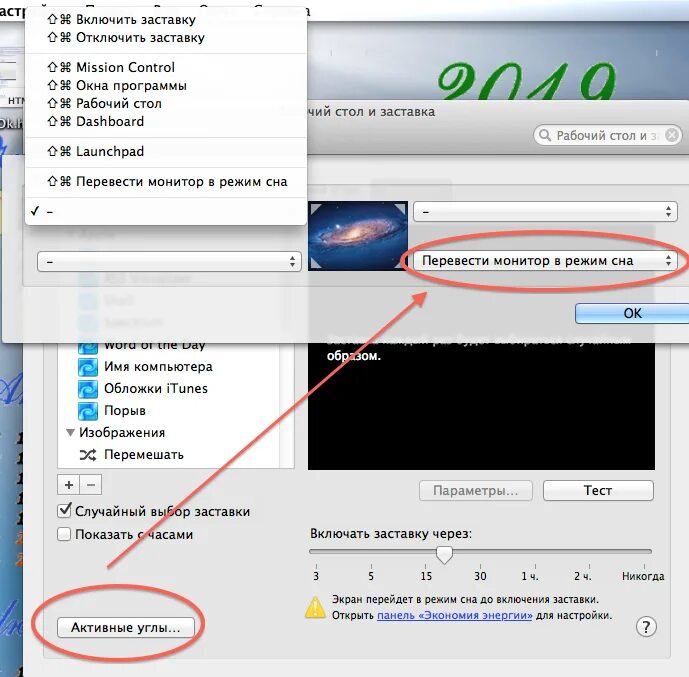The width and height of the screenshot is (689, 677).
Task: Click the yellow warning triangle icon
Action: pyautogui.click(x=315, y=607)
